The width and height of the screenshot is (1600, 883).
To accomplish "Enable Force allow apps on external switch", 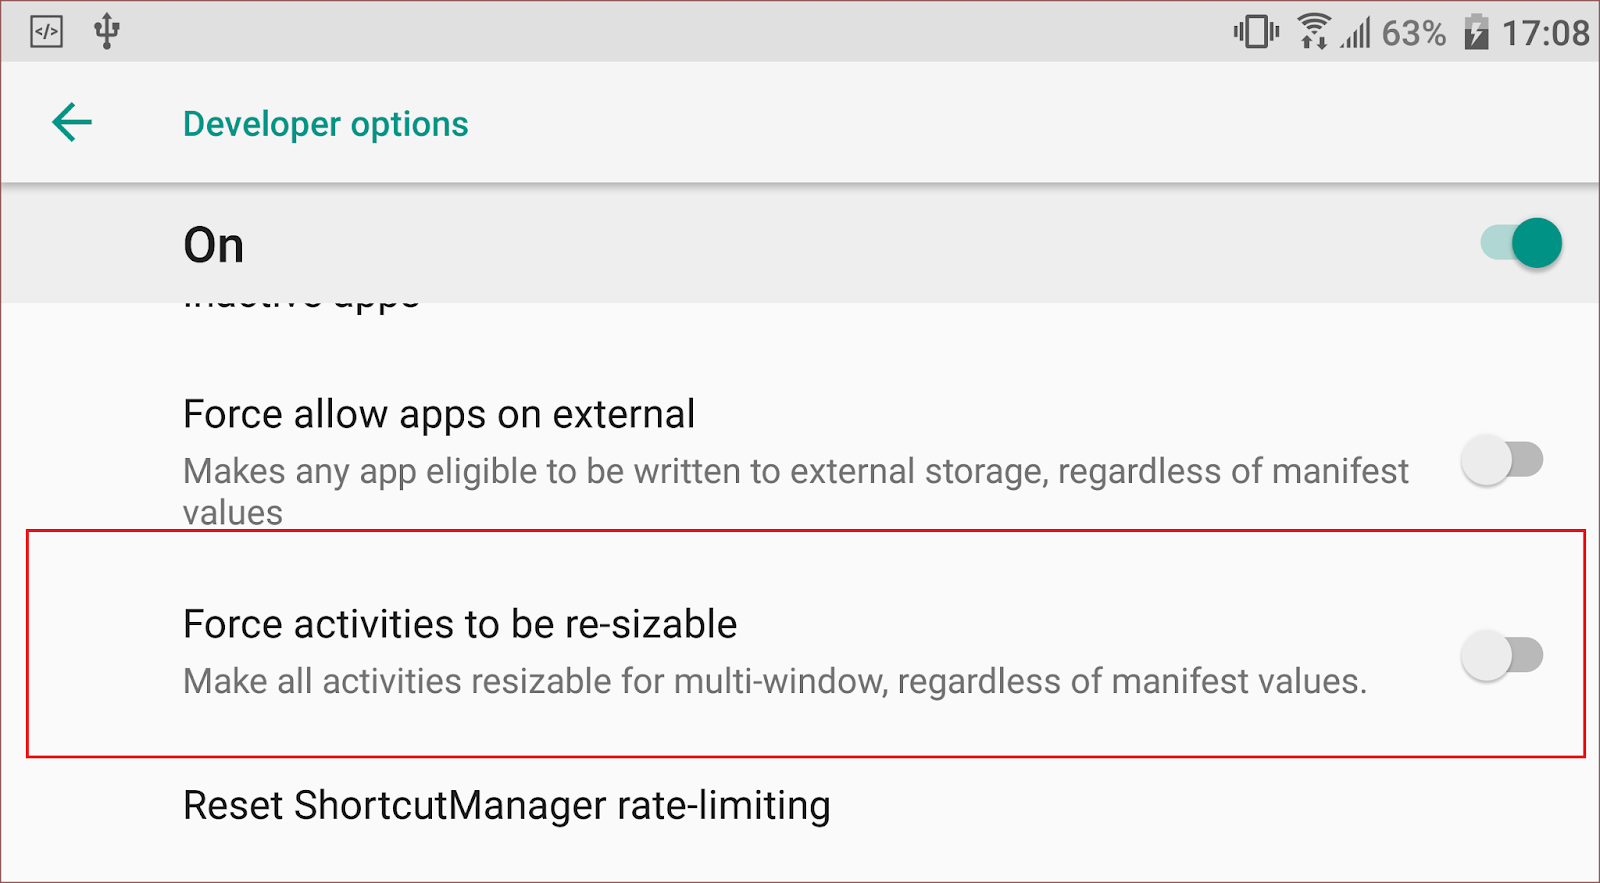I will tap(1502, 460).
